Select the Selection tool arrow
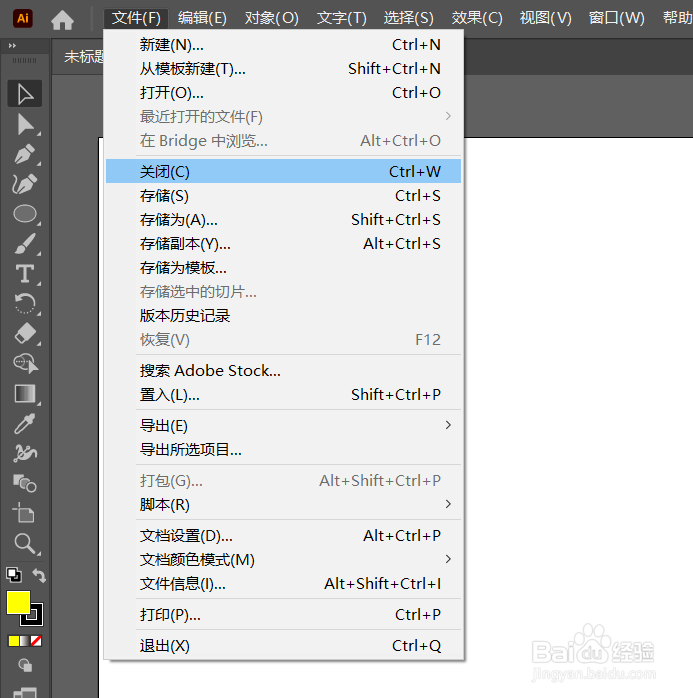The width and height of the screenshot is (693, 698). point(25,93)
